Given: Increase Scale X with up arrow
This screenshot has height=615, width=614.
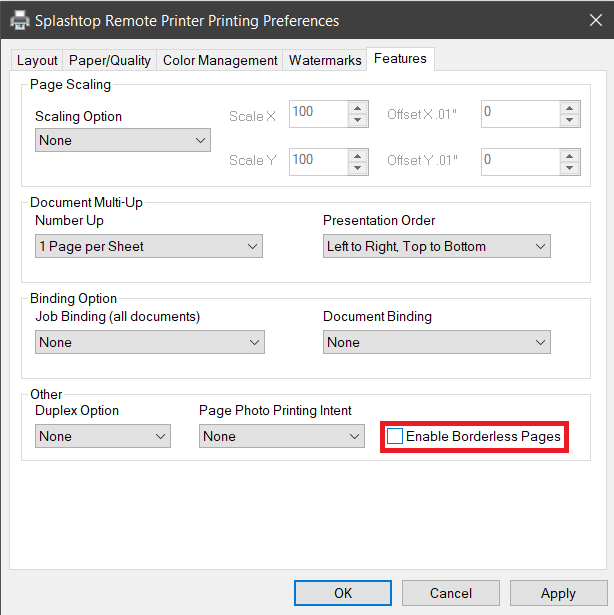Looking at the screenshot, I should 358,108.
